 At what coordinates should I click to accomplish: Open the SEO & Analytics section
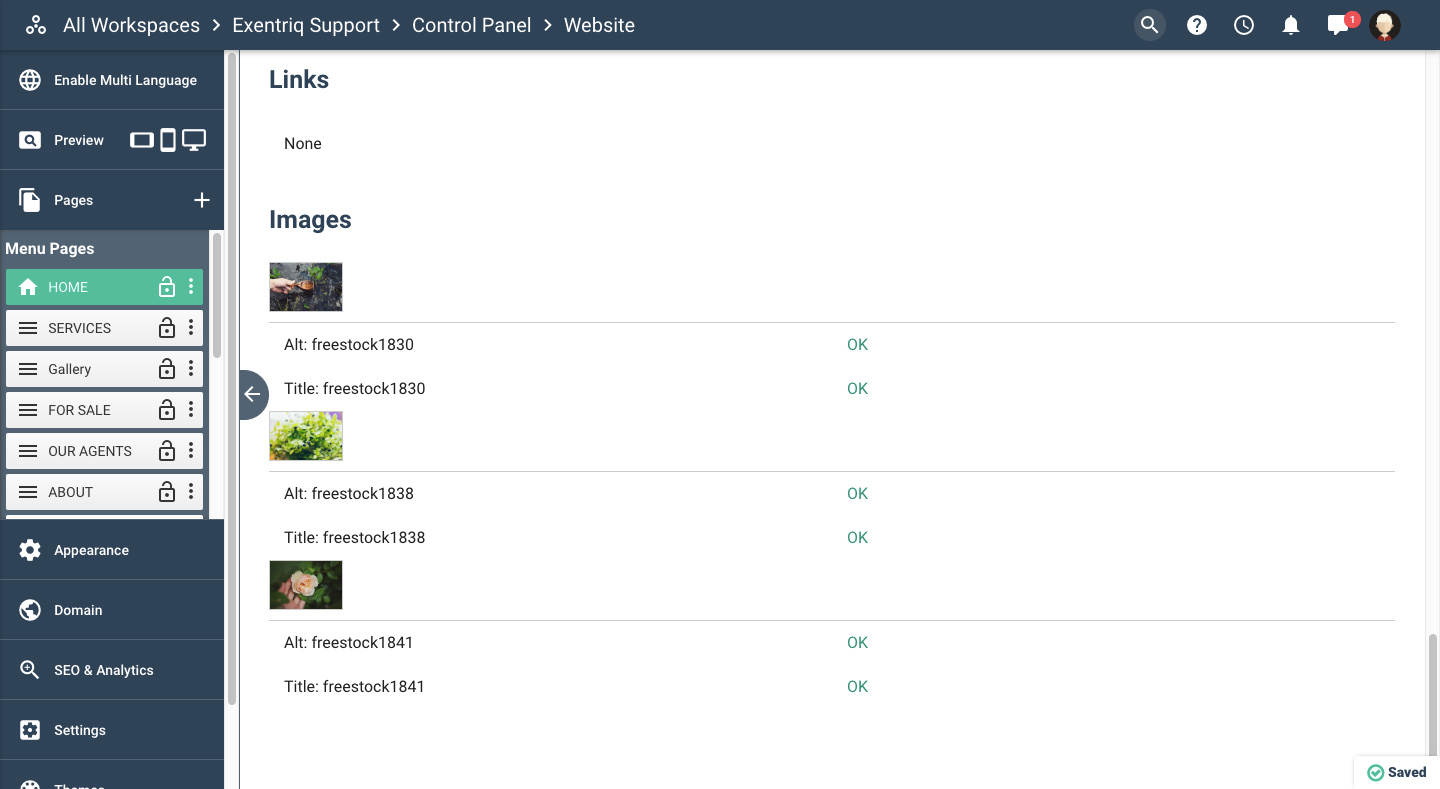tap(104, 670)
